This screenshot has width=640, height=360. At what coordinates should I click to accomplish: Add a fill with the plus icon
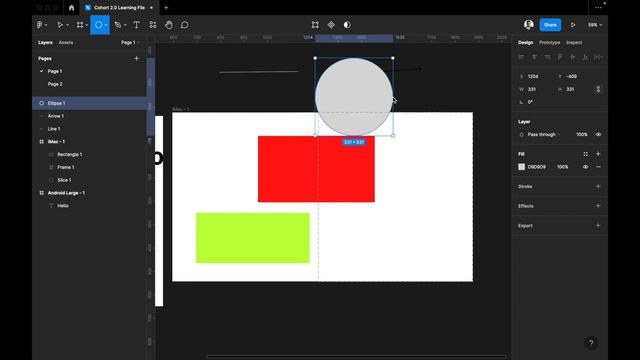tap(598, 154)
